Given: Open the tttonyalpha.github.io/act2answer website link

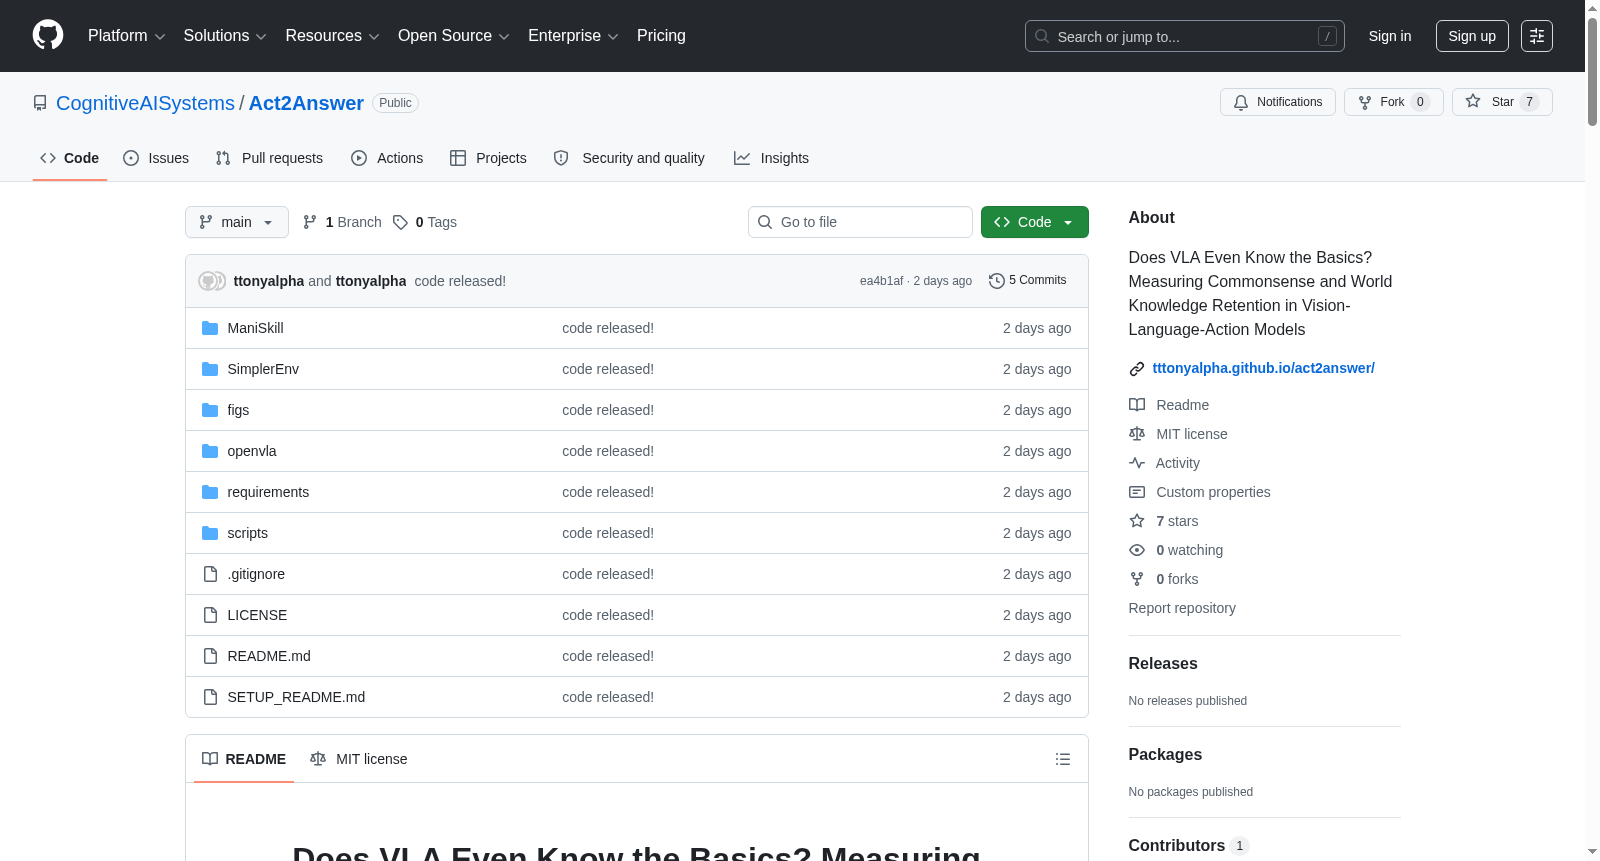Looking at the screenshot, I should pos(1263,368).
